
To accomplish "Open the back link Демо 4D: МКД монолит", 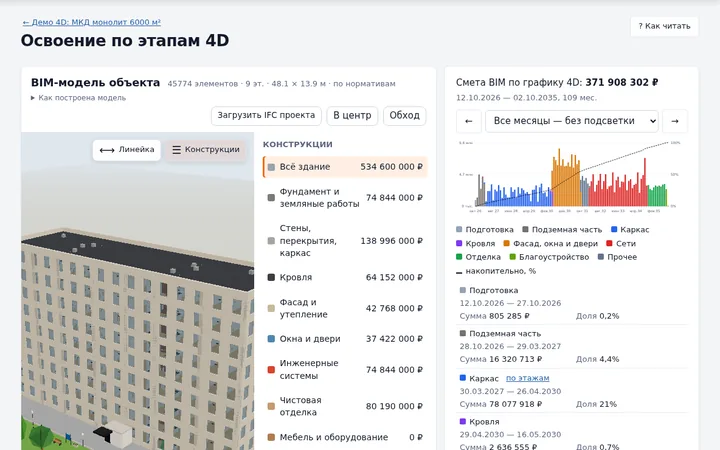I will pyautogui.click(x=91, y=22).
